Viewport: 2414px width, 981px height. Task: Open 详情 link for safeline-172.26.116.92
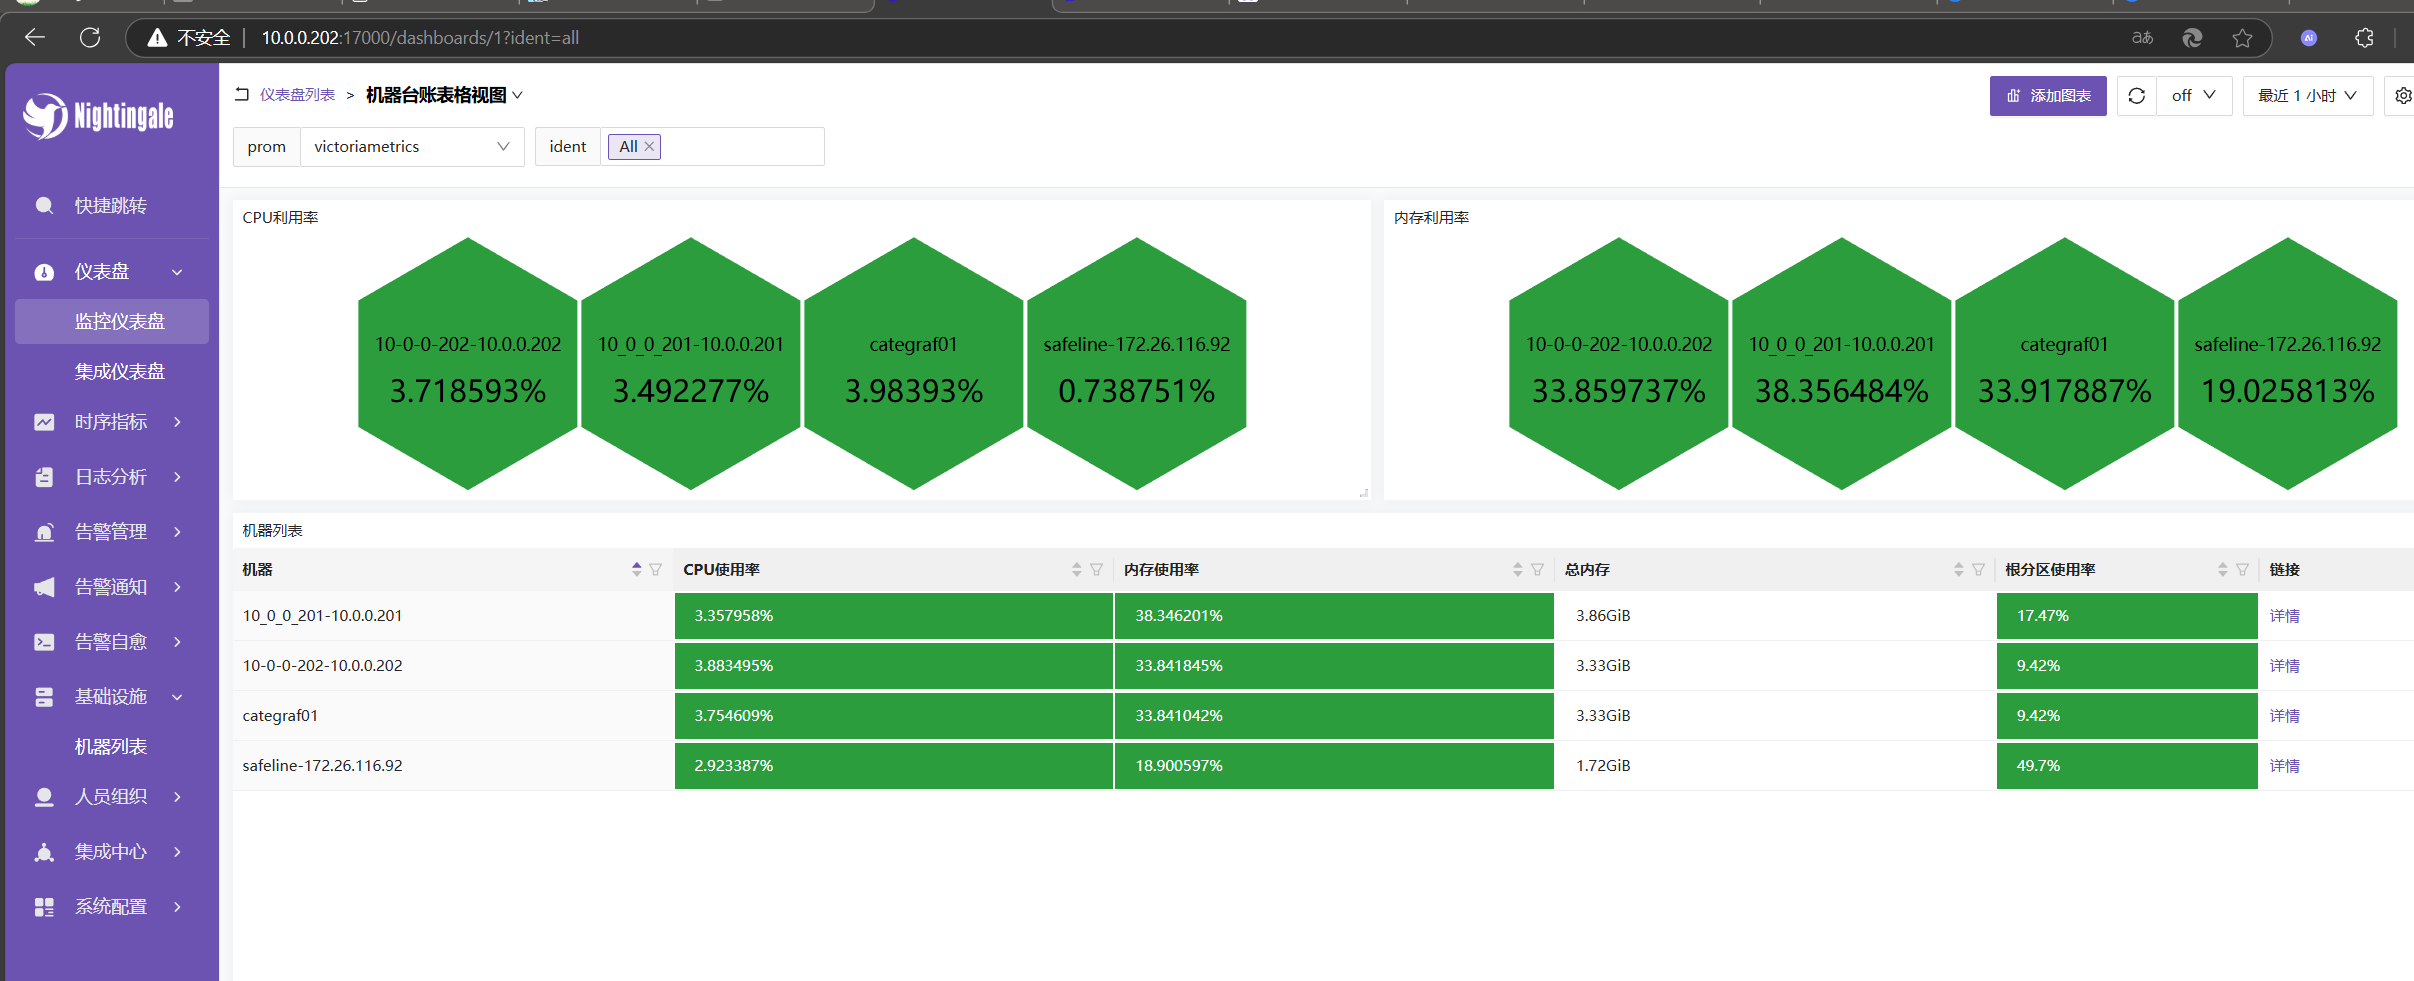(x=2284, y=766)
